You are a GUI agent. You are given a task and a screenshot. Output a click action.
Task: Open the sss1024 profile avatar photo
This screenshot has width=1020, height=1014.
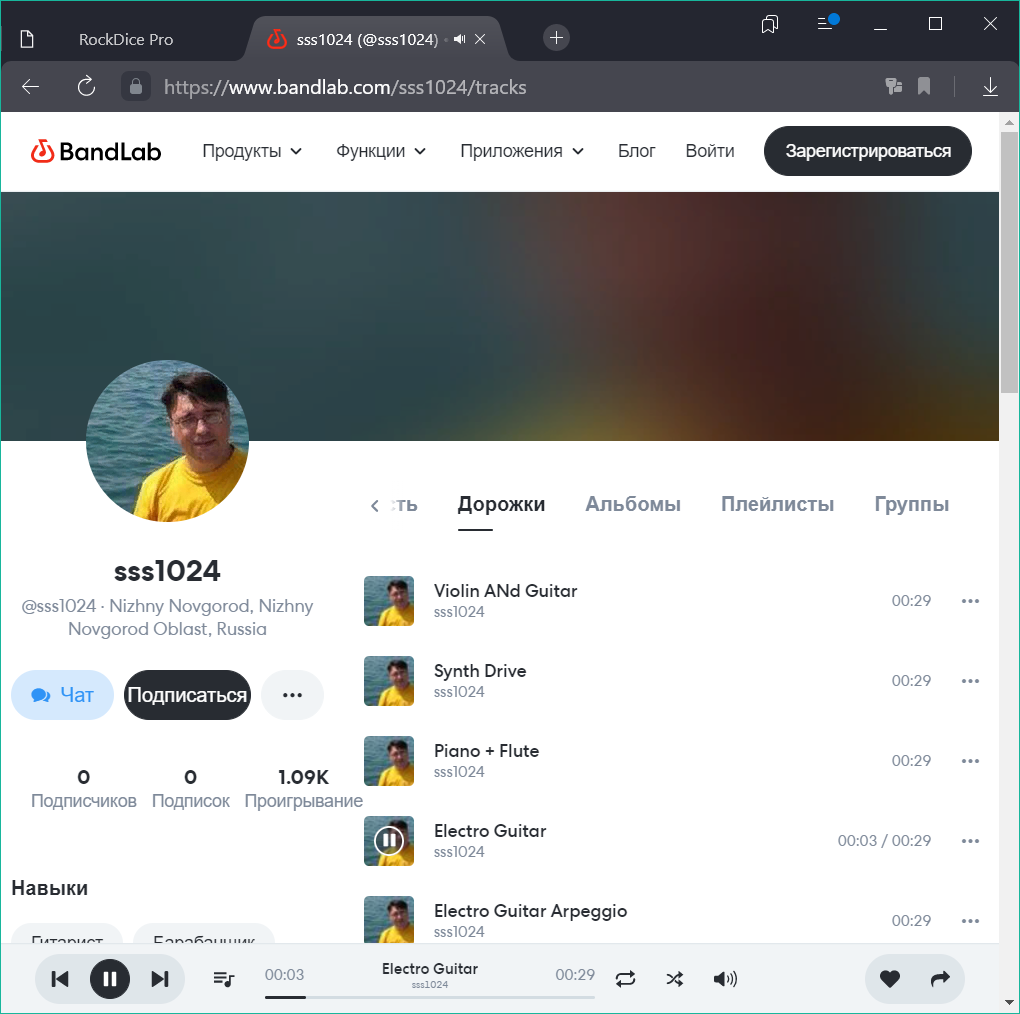point(167,441)
